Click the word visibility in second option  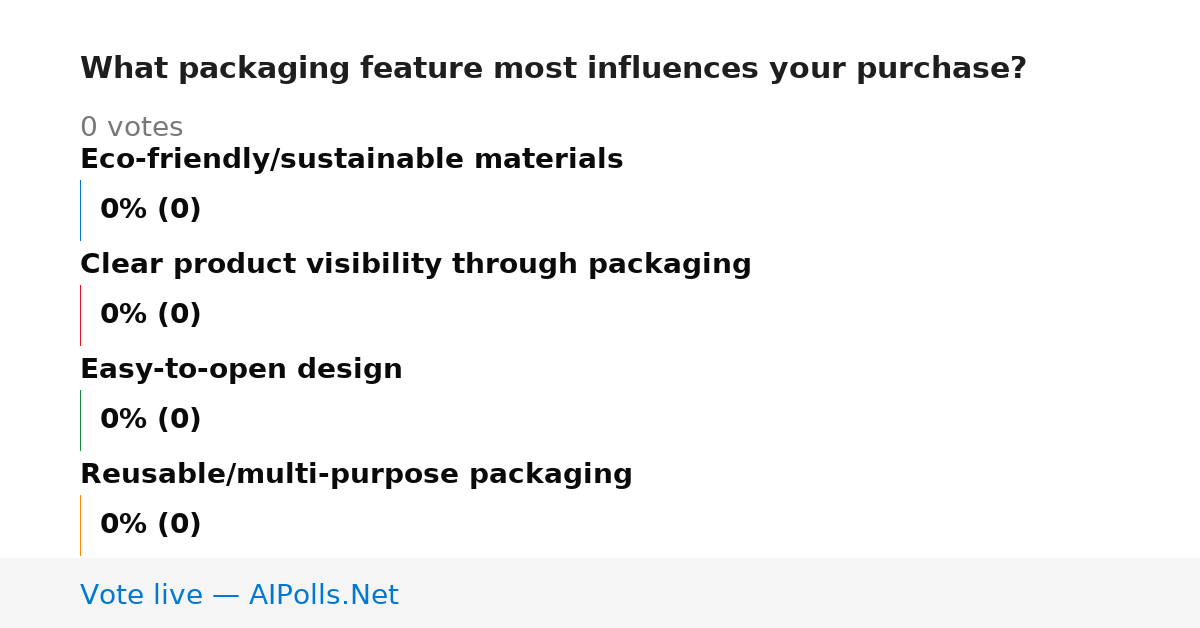pos(374,265)
